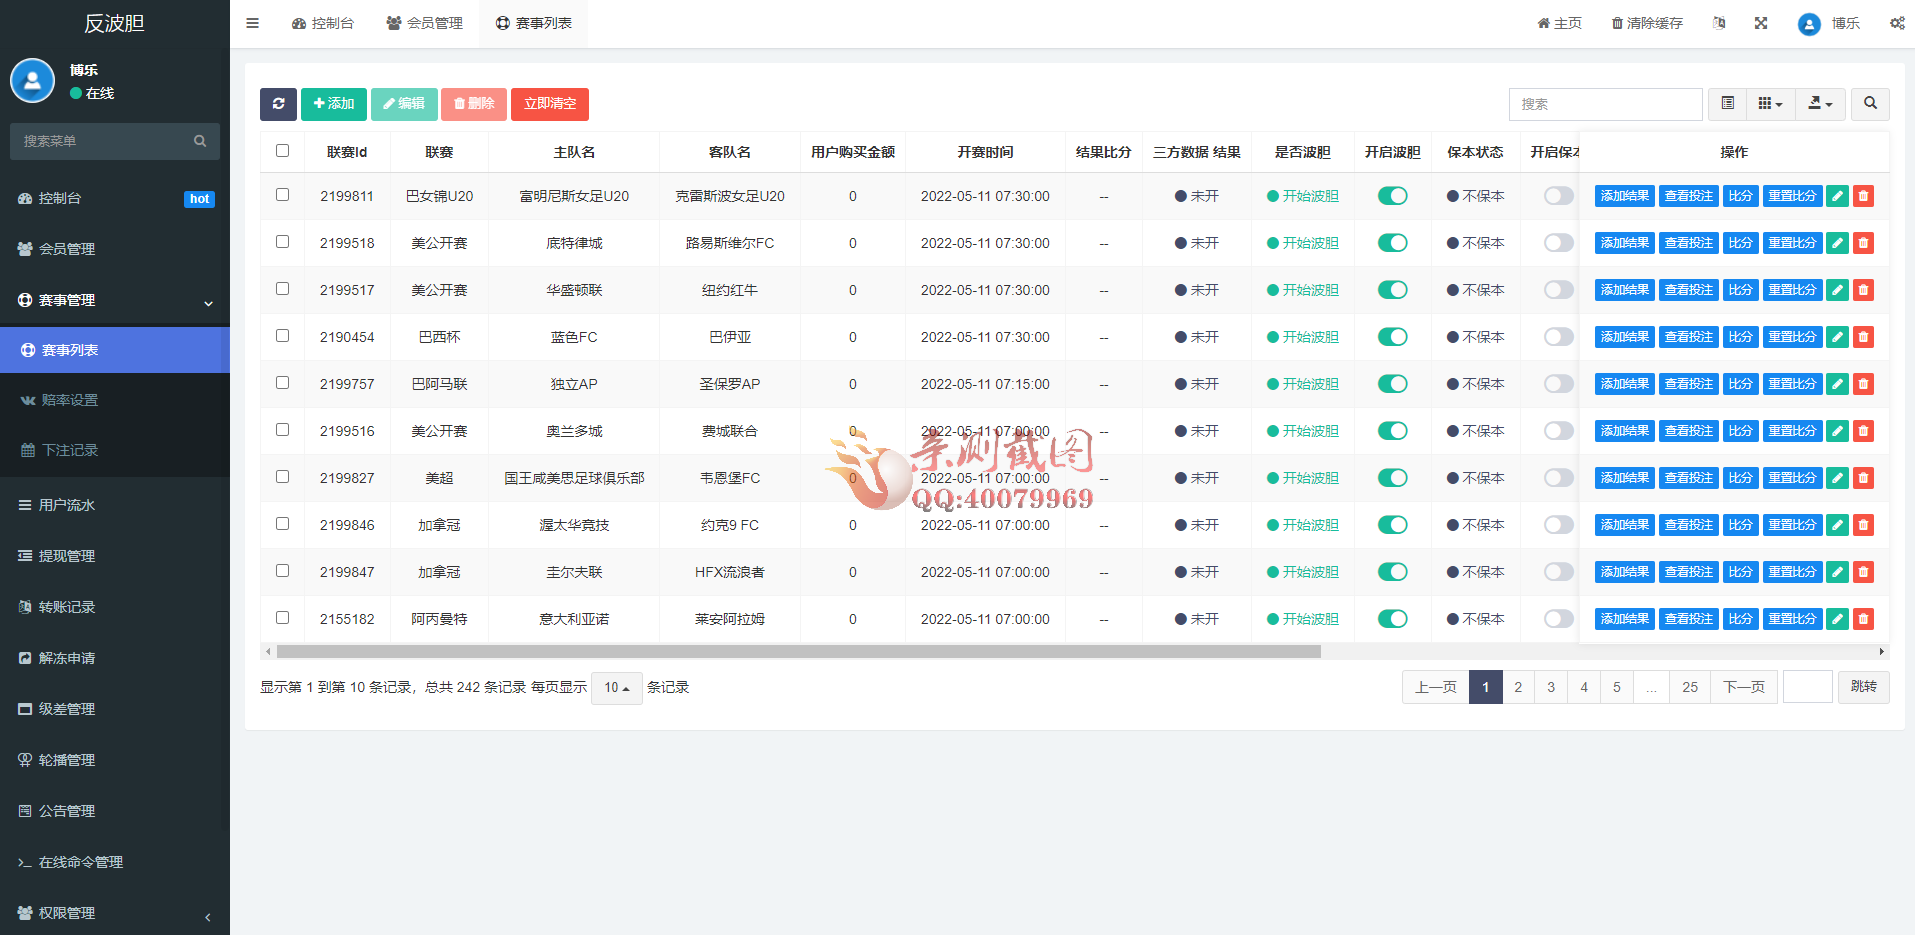
Task: Click the 添加 button to add a match
Action: [334, 104]
